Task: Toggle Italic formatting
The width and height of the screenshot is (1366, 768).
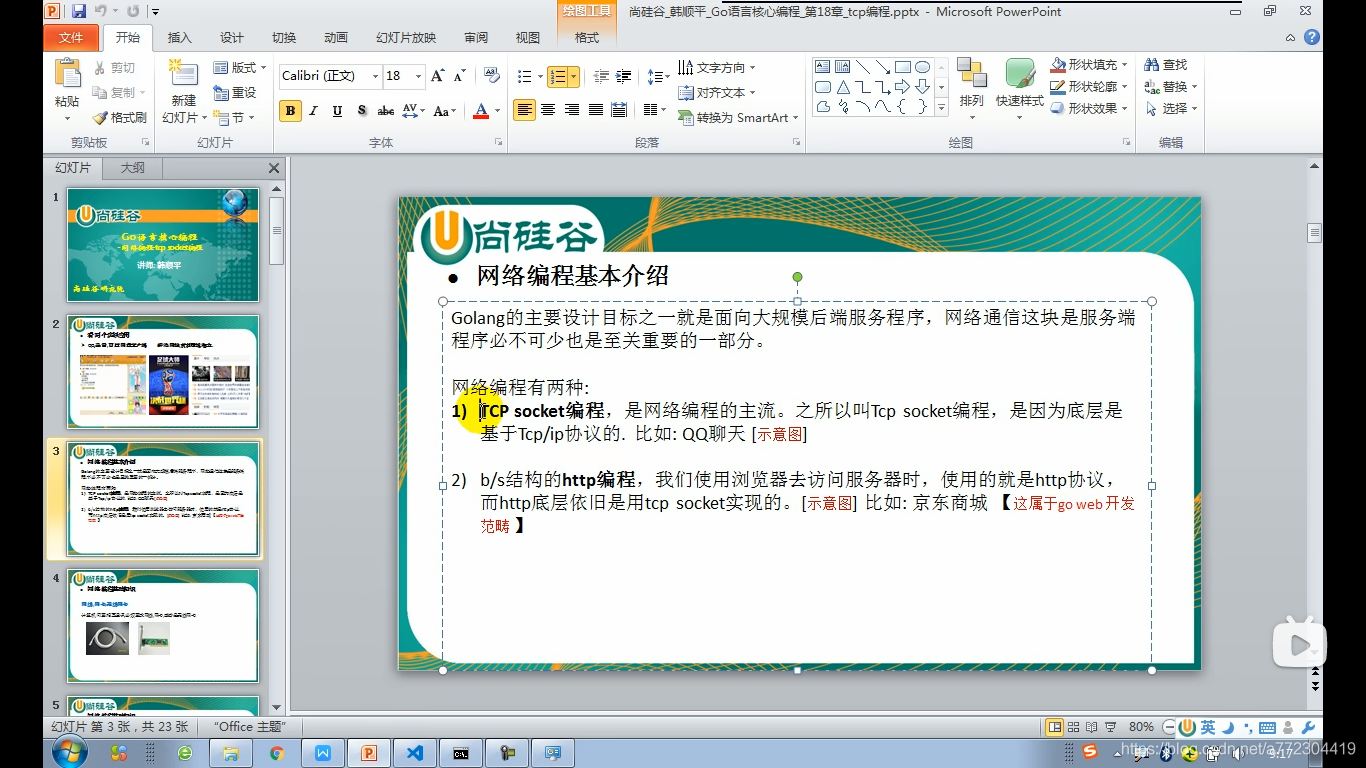Action: 313,111
